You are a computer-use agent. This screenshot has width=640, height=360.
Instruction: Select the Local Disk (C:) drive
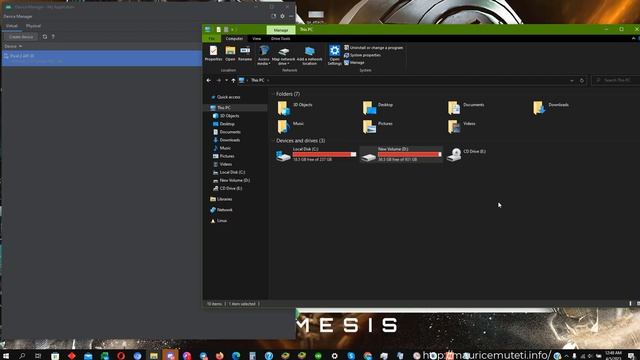(x=316, y=154)
